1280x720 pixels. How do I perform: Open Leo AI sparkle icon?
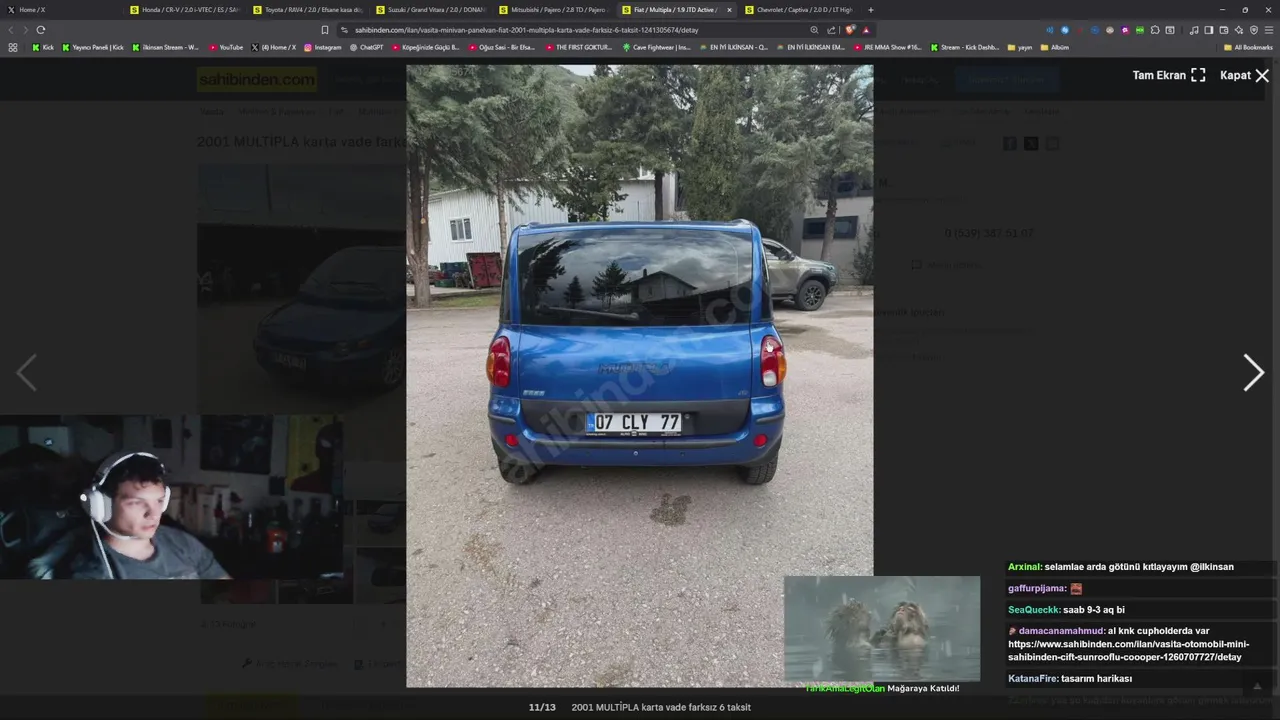point(1239,30)
